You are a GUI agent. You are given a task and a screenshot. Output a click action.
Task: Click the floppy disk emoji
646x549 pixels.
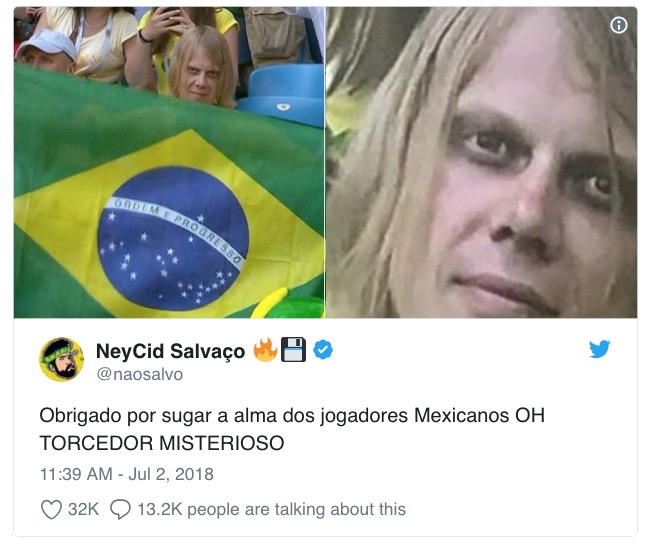(293, 350)
